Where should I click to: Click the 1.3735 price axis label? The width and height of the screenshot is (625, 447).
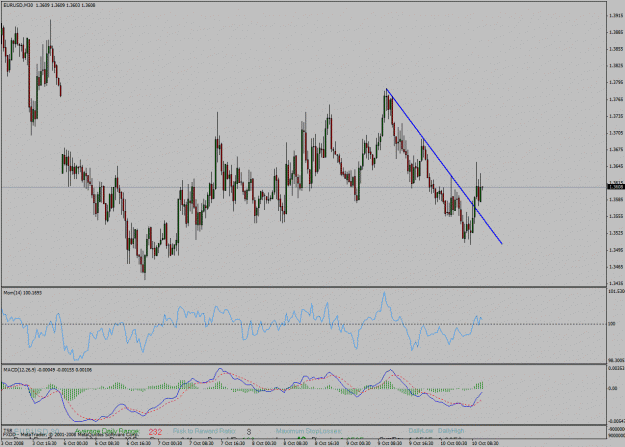pos(616,116)
